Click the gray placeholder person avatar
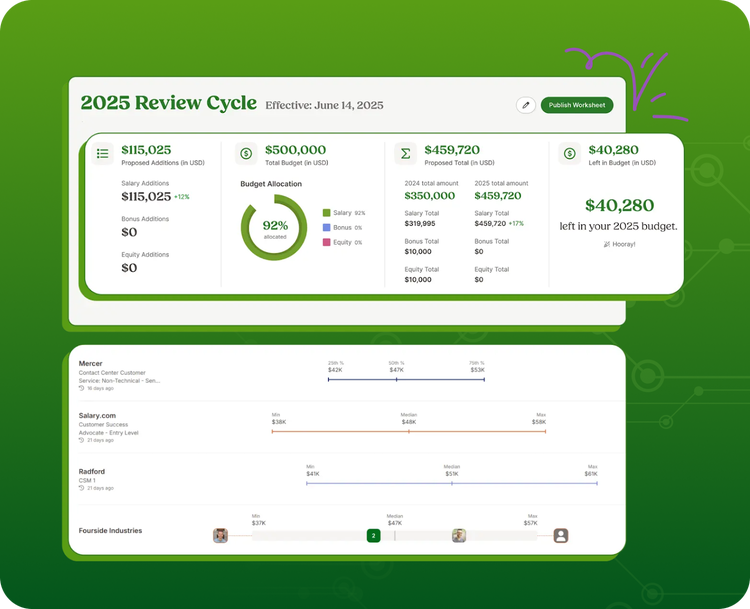Viewport: 750px width, 609px height. (x=561, y=536)
